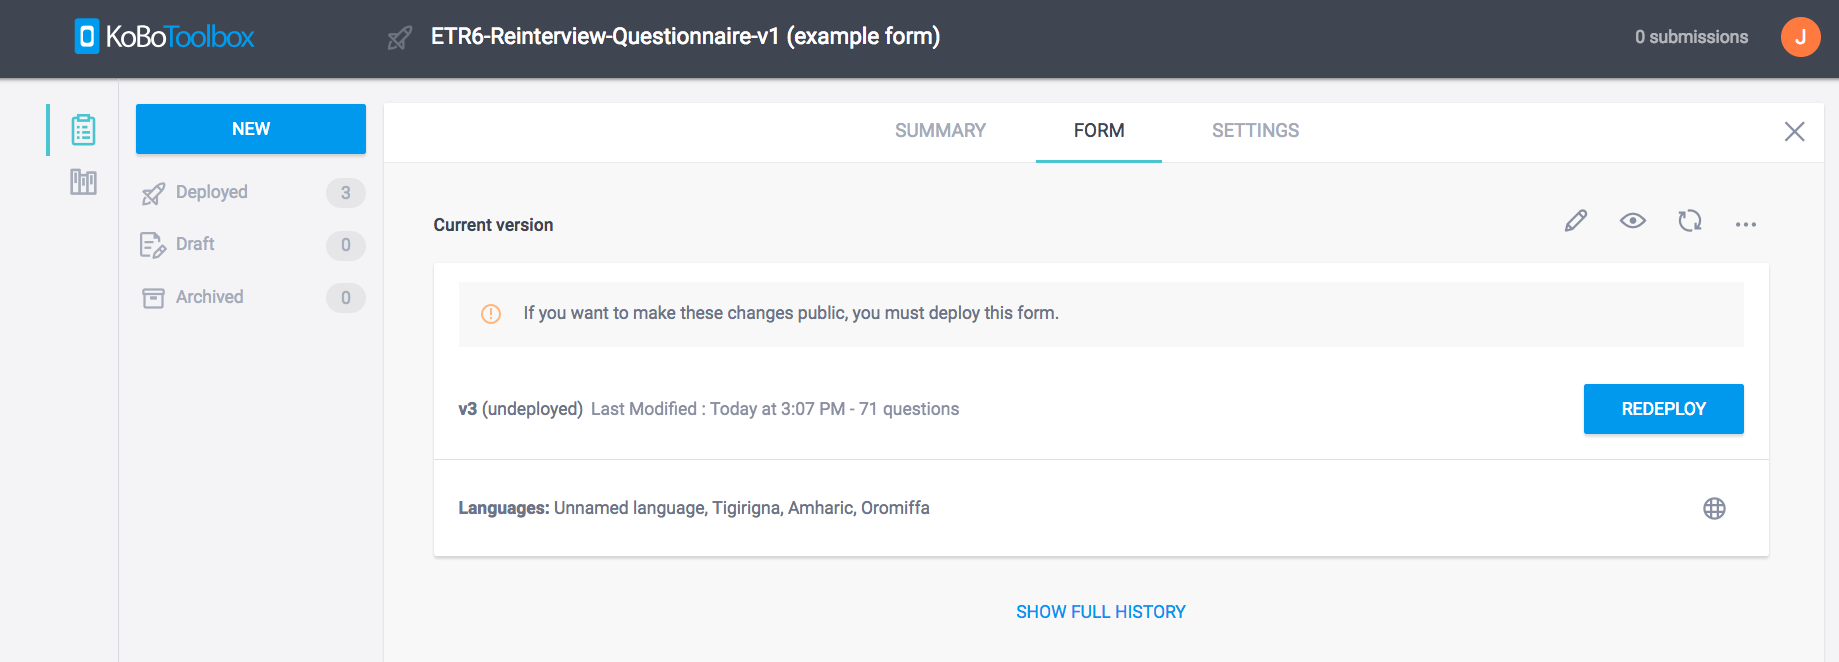Click the pencil edit form icon

[1576, 221]
